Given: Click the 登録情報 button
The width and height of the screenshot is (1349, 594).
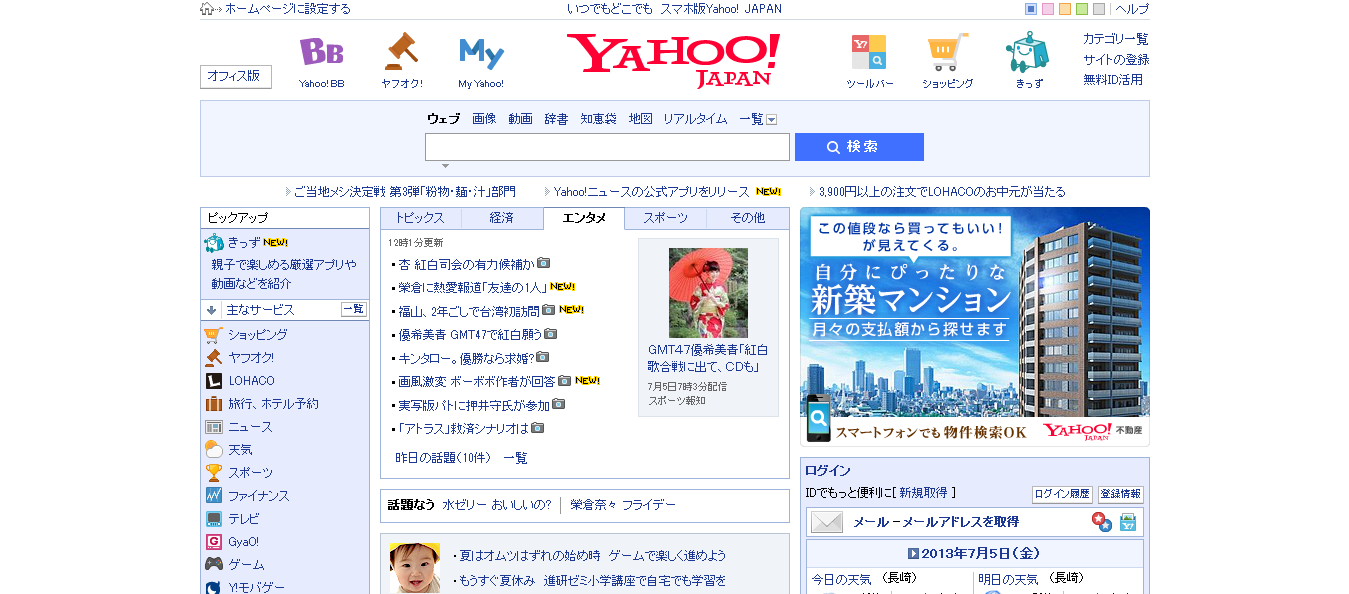Looking at the screenshot, I should 1121,494.
